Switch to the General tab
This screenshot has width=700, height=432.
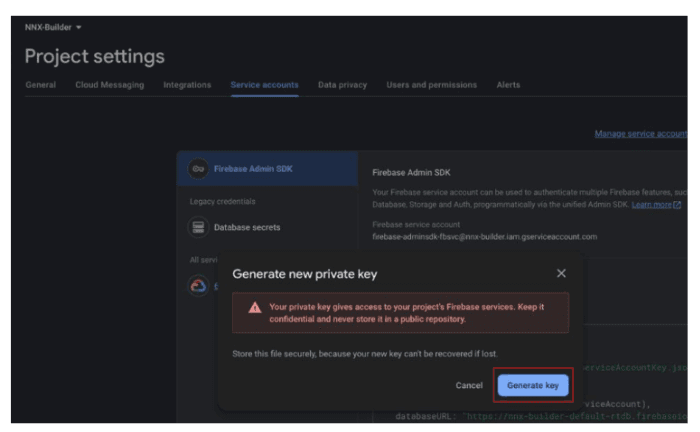click(40, 85)
